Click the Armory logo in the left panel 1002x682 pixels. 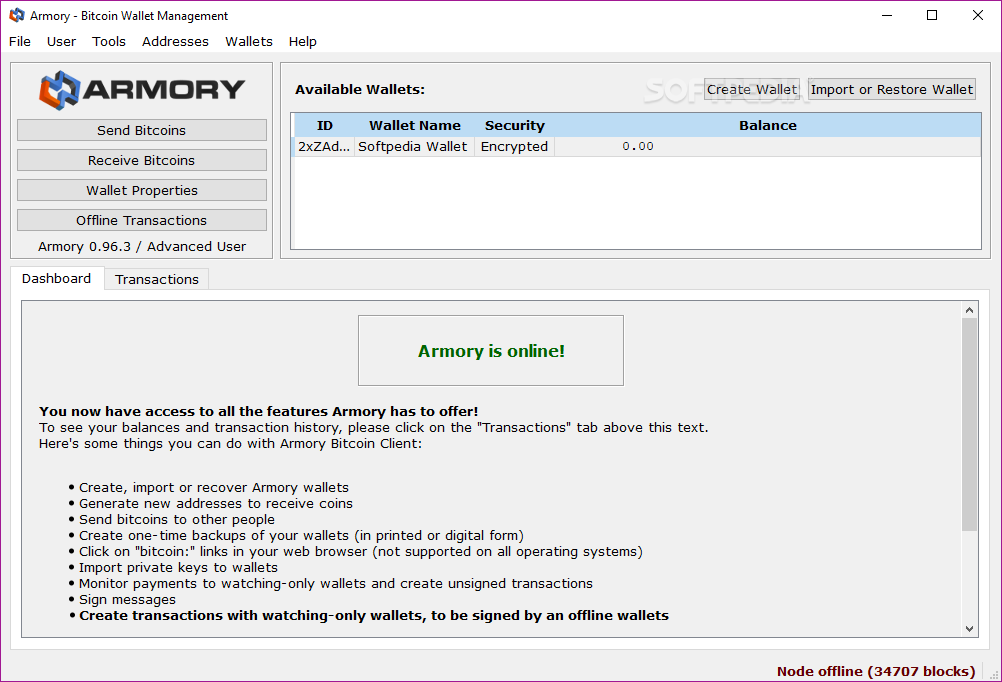click(141, 89)
